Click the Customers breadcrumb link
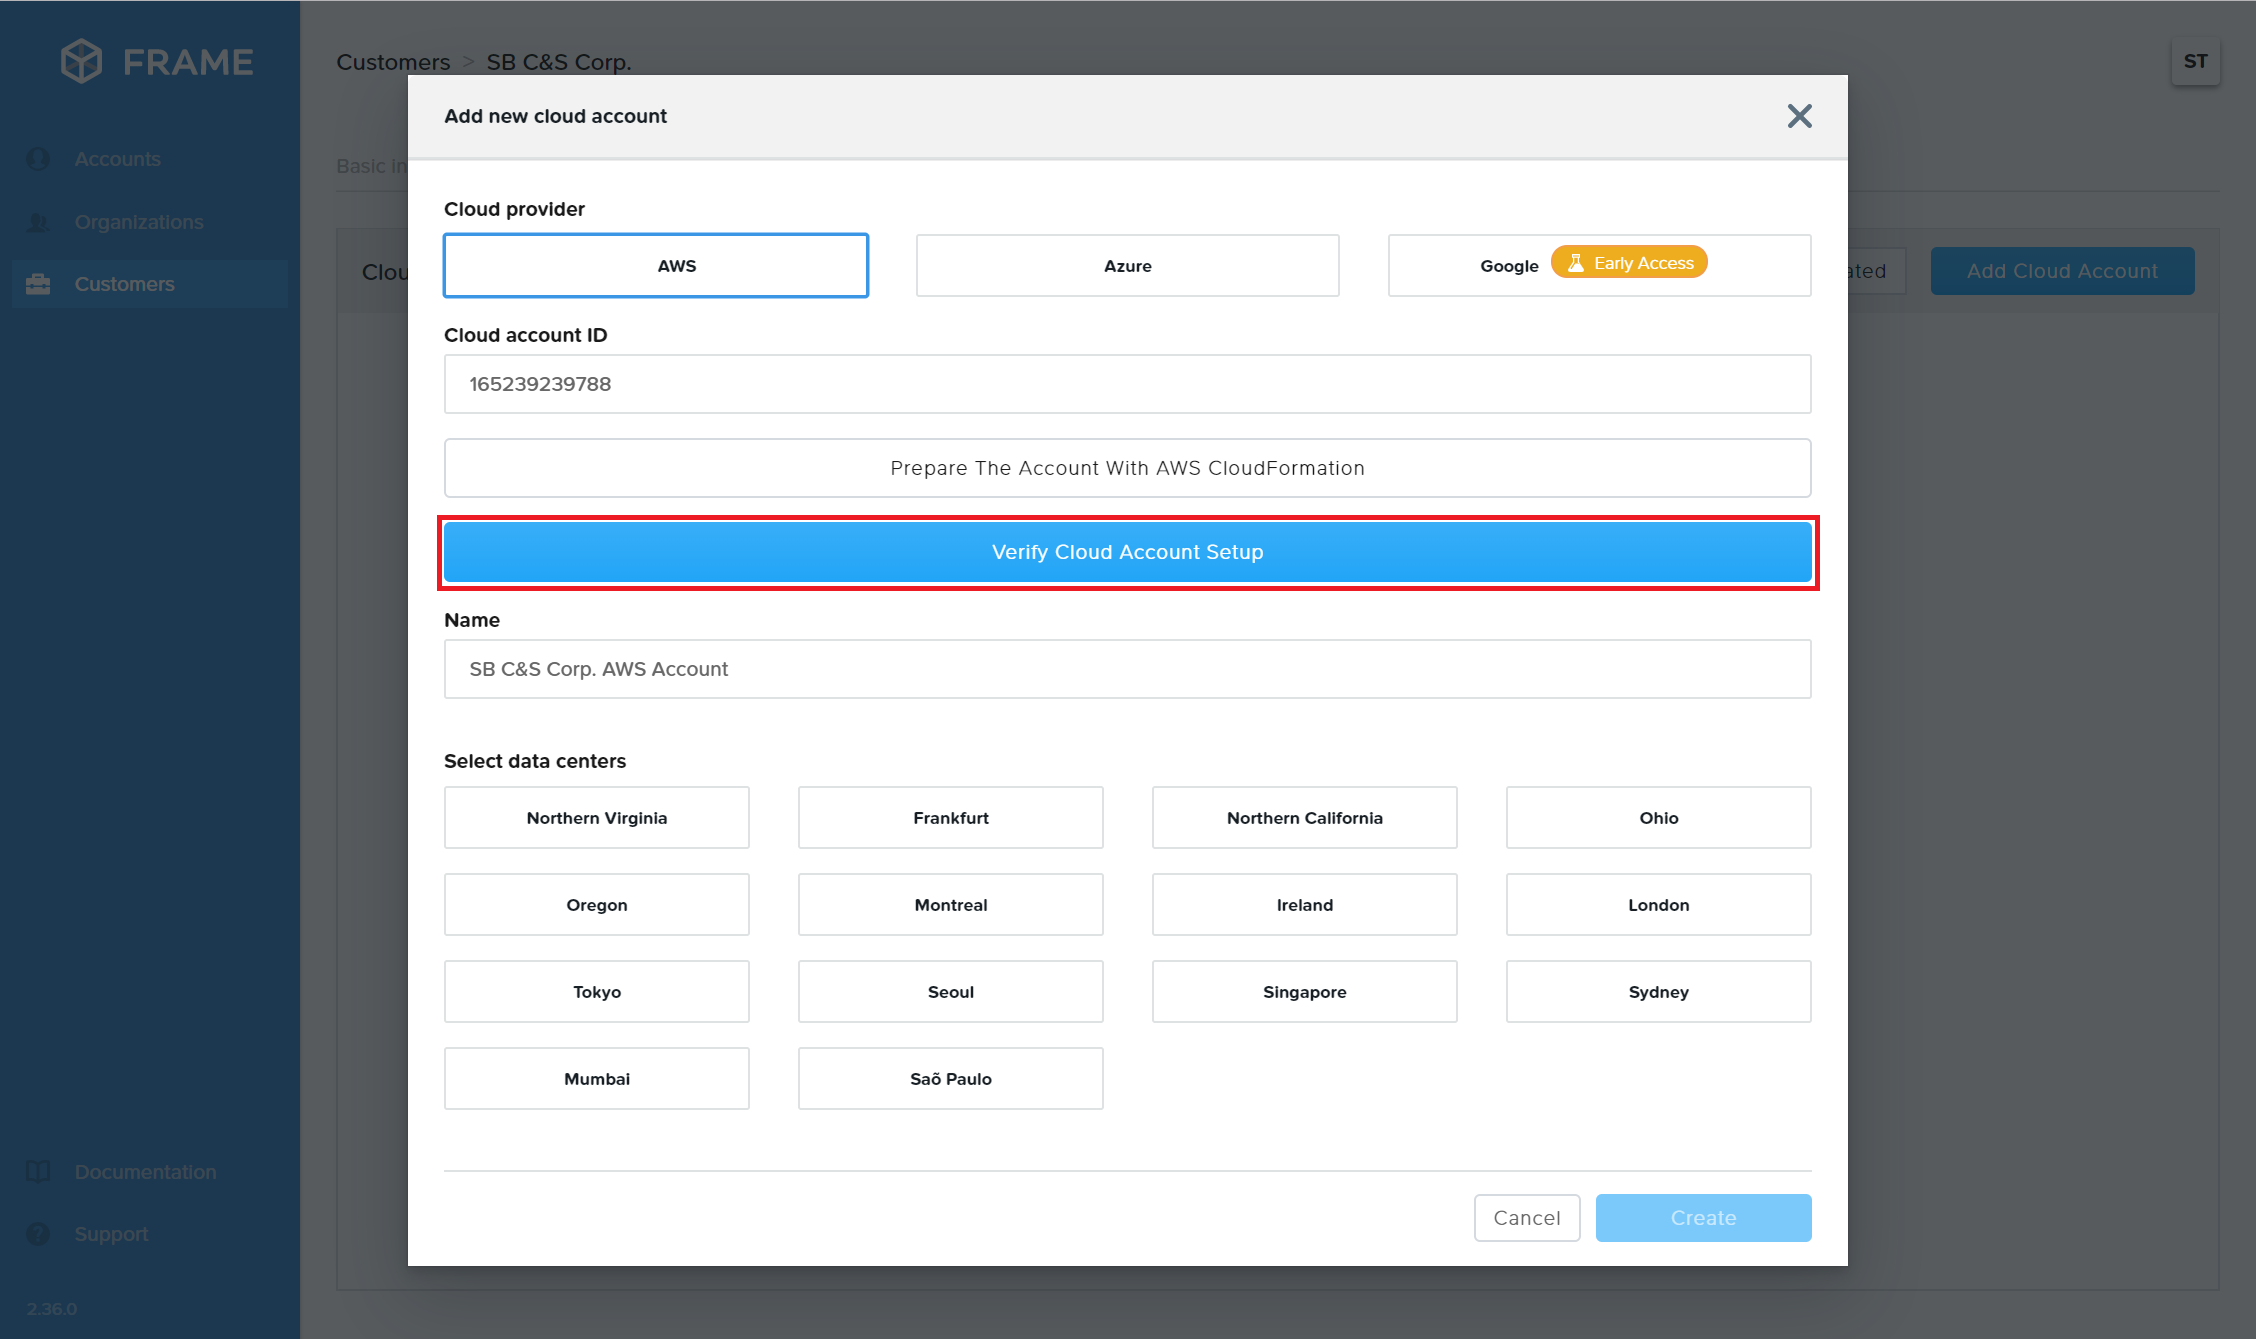The height and width of the screenshot is (1339, 2256). pos(393,62)
